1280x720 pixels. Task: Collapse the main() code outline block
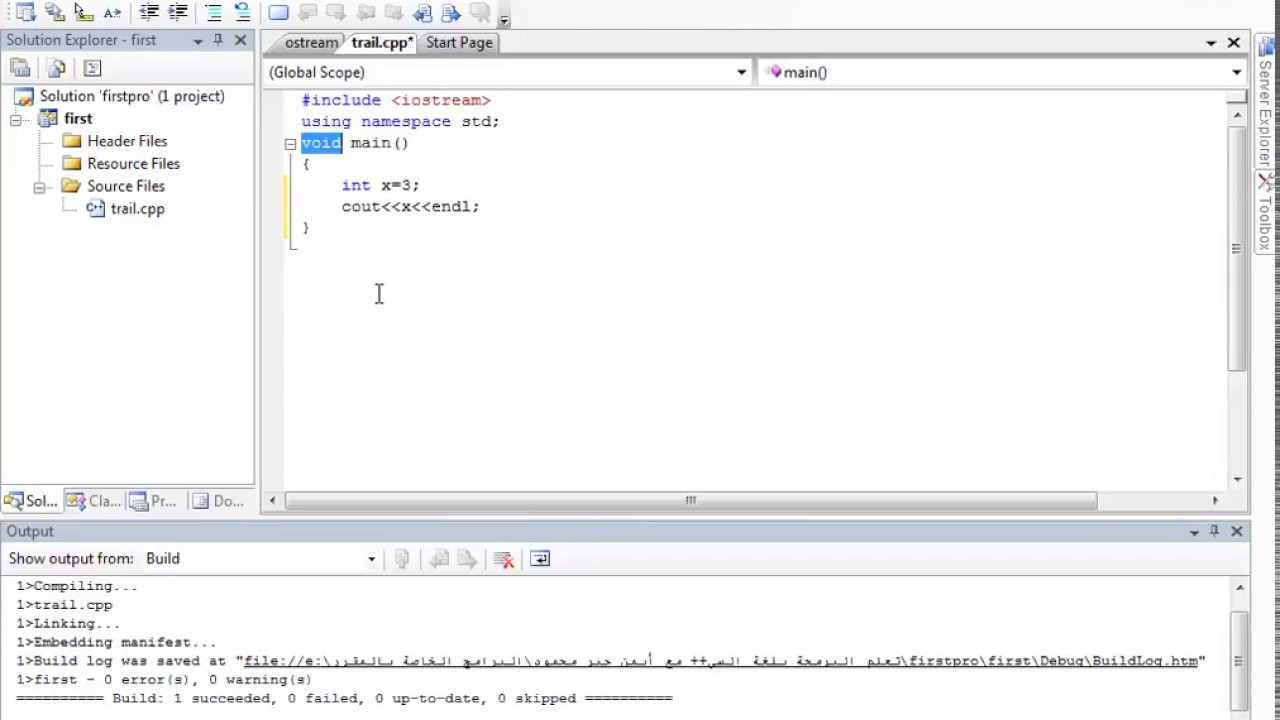coord(290,144)
